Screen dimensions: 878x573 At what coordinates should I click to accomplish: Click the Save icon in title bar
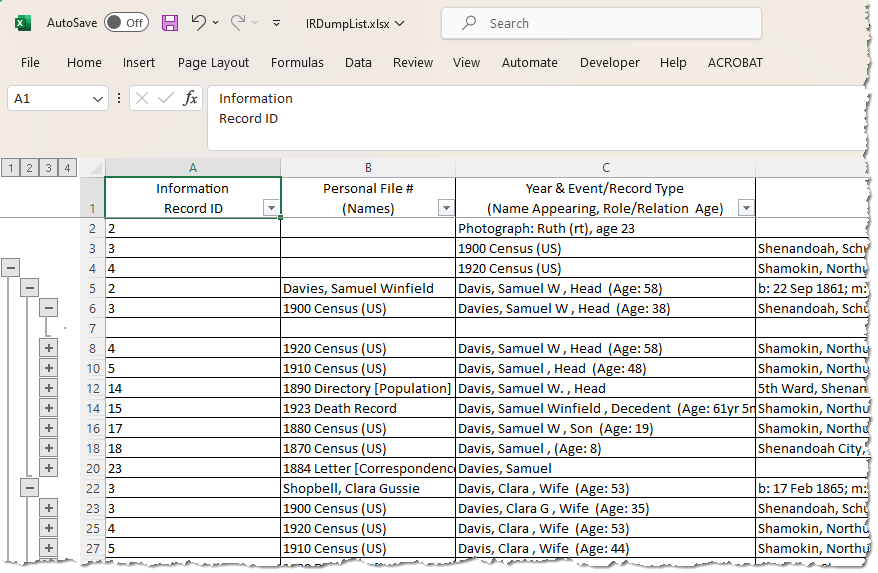(x=170, y=22)
